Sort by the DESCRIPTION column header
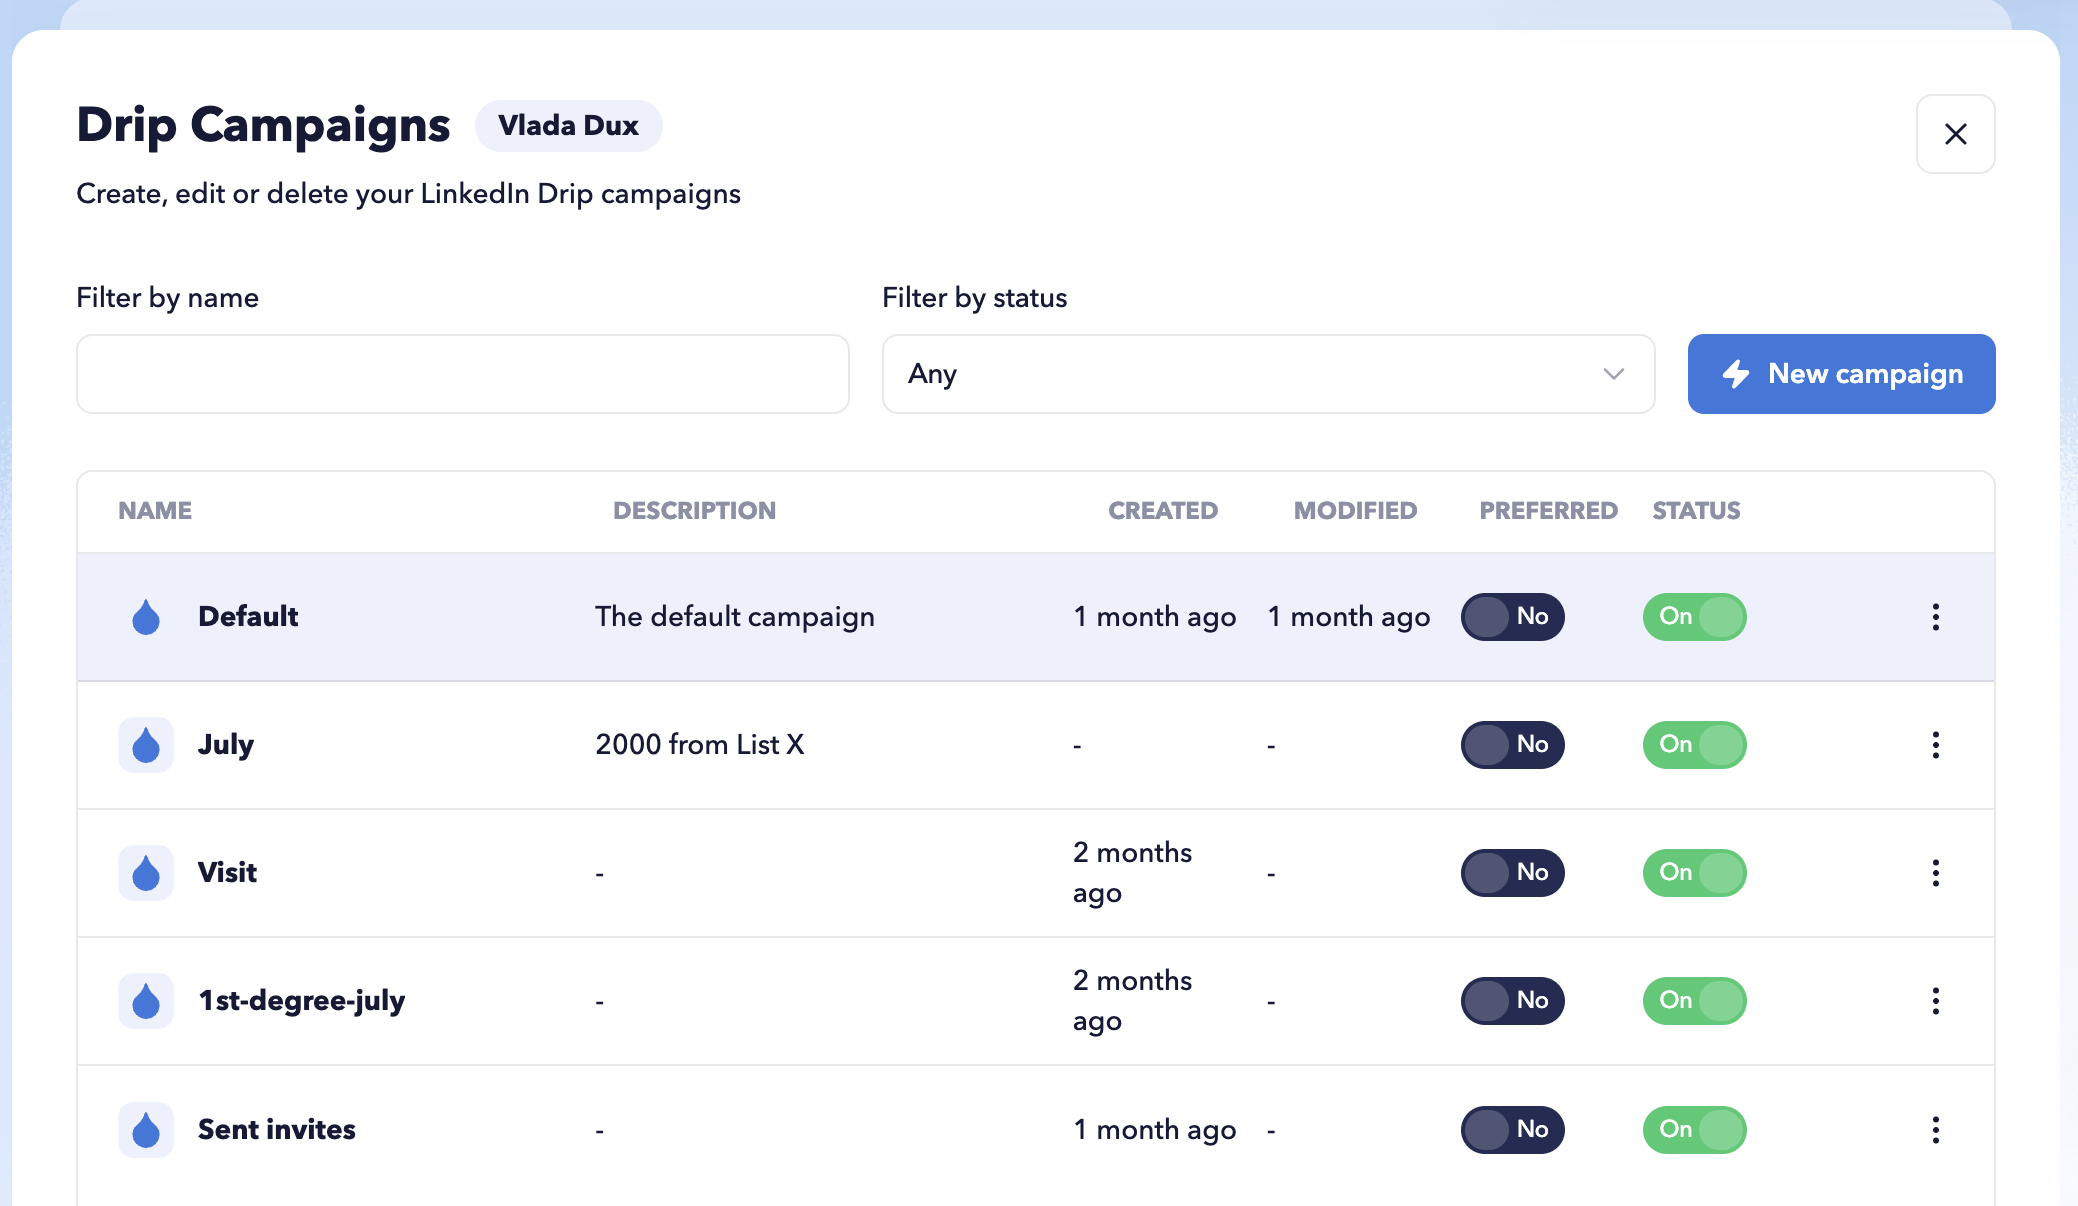Screen dimensions: 2078x1206 click(694, 511)
